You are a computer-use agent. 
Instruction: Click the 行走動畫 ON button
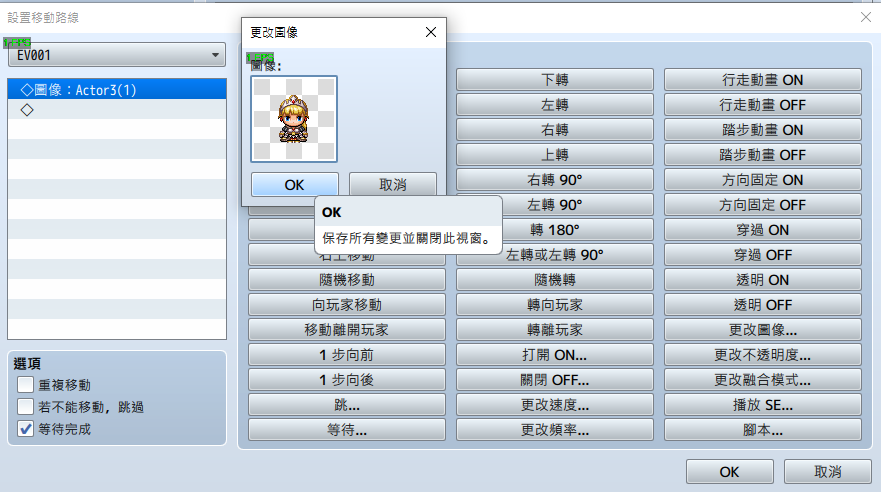pyautogui.click(x=762, y=80)
